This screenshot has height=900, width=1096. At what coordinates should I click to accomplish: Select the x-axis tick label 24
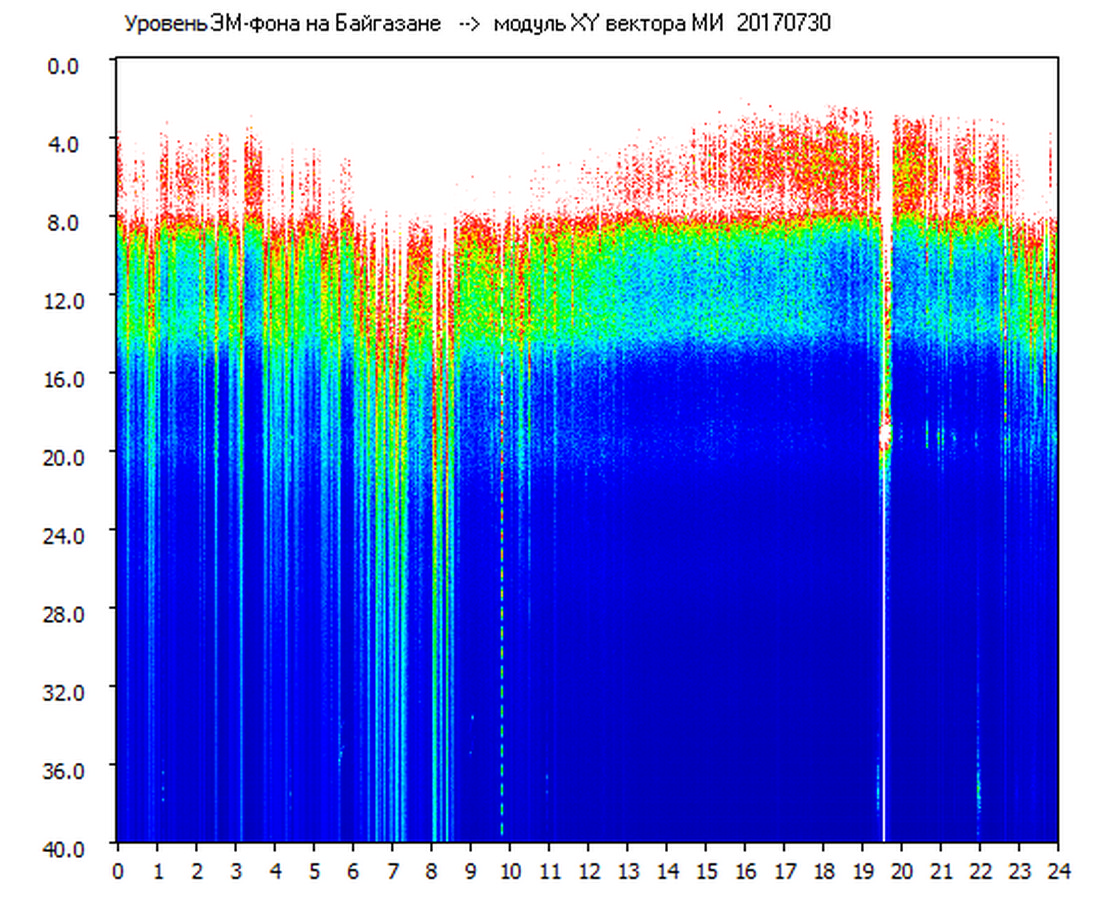pyautogui.click(x=1058, y=871)
